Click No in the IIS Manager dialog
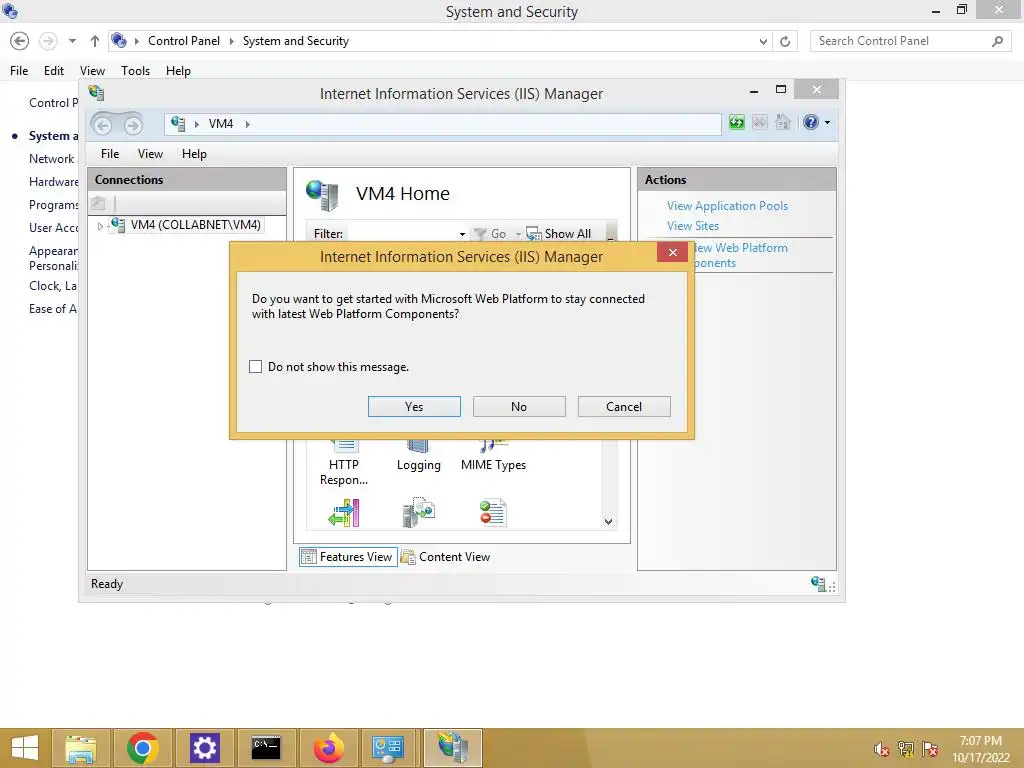The image size is (1024, 768). (519, 406)
